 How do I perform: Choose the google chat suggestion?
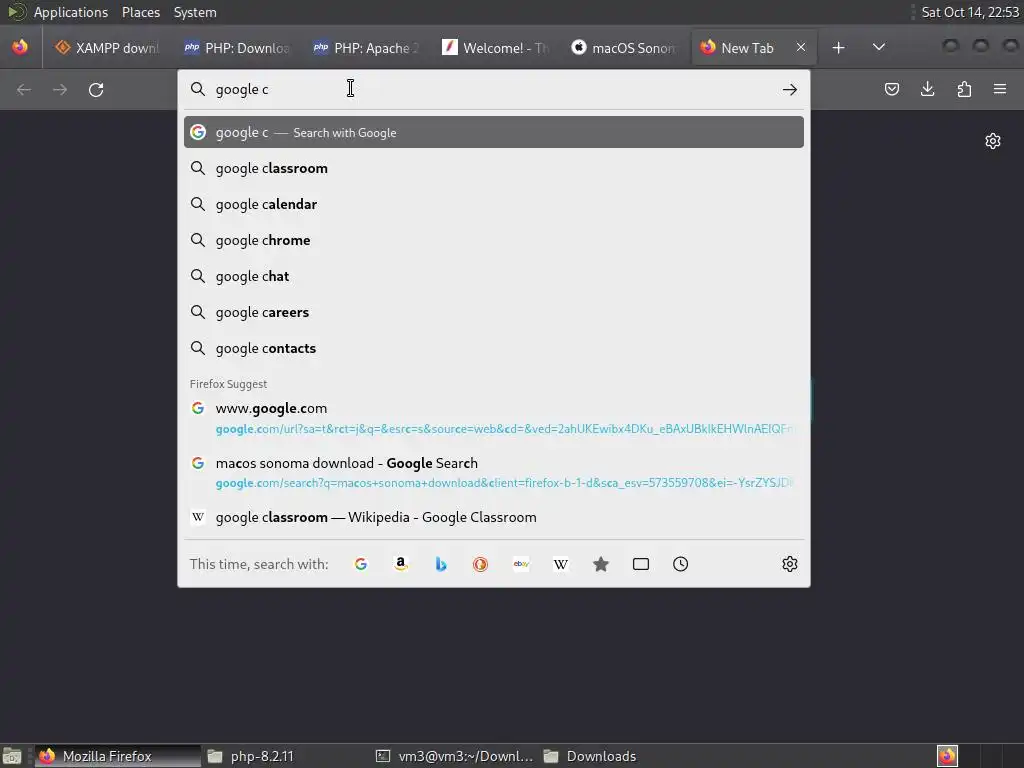coord(494,276)
